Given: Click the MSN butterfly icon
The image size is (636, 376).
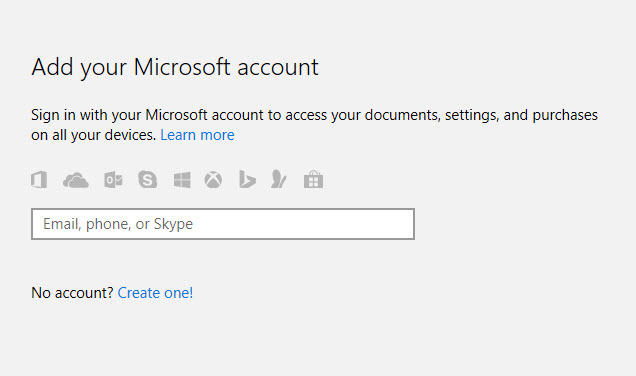Looking at the screenshot, I should point(279,179).
